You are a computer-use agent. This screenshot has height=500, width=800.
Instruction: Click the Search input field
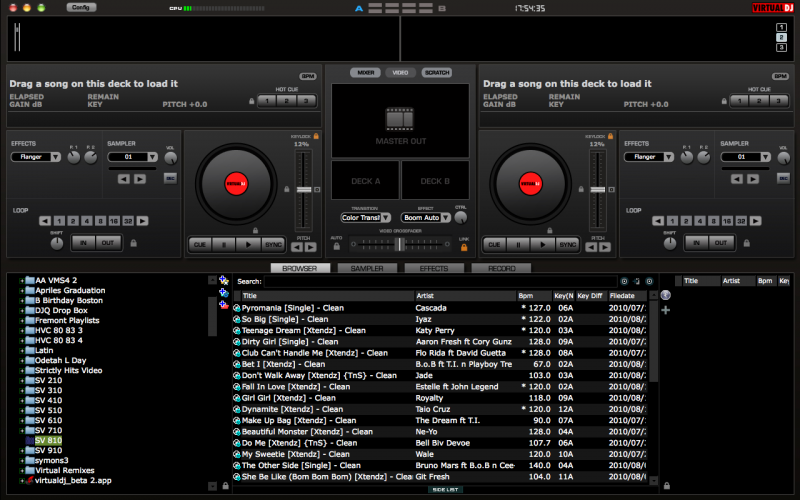point(440,282)
